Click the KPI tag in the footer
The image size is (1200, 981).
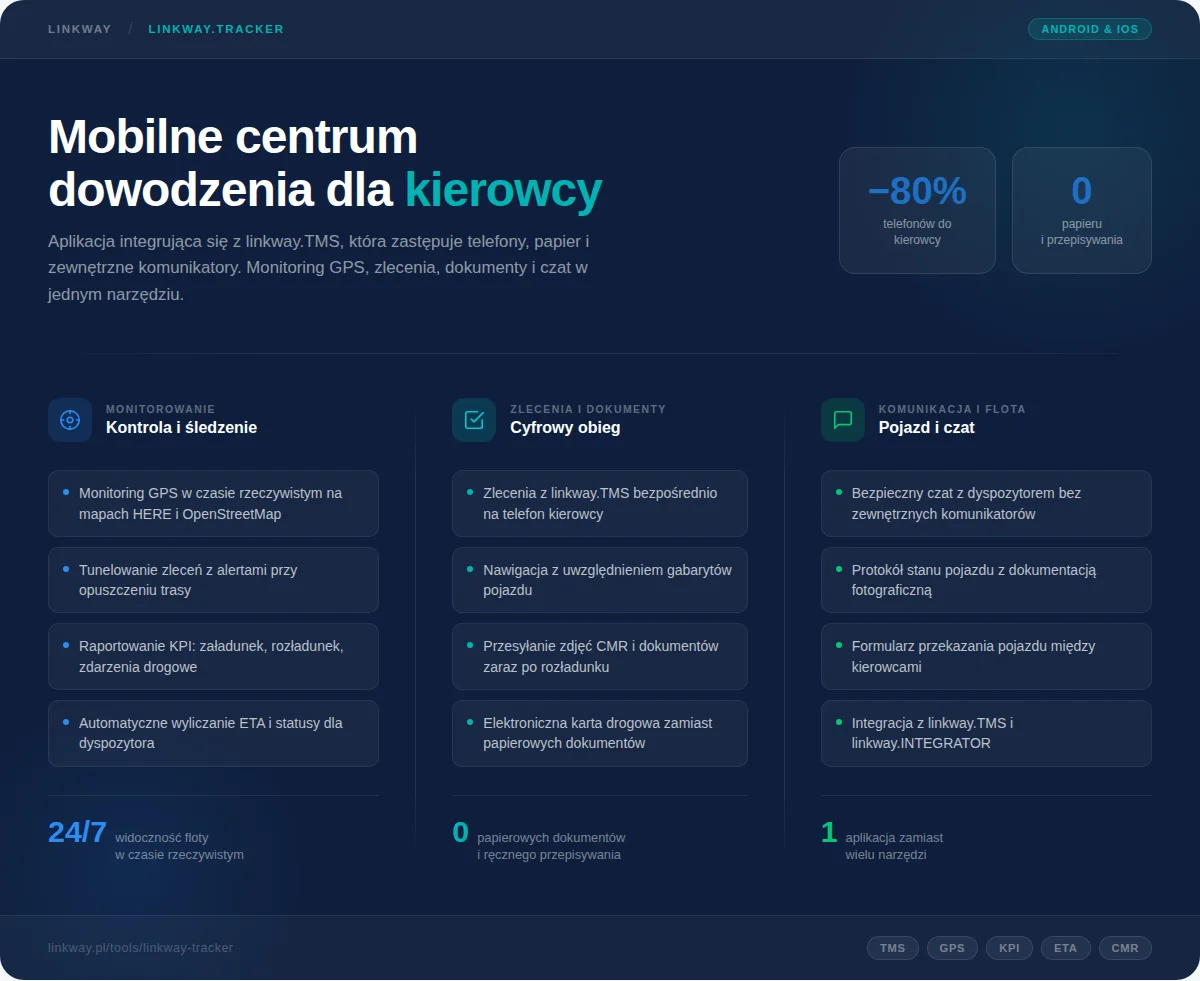tap(1009, 948)
